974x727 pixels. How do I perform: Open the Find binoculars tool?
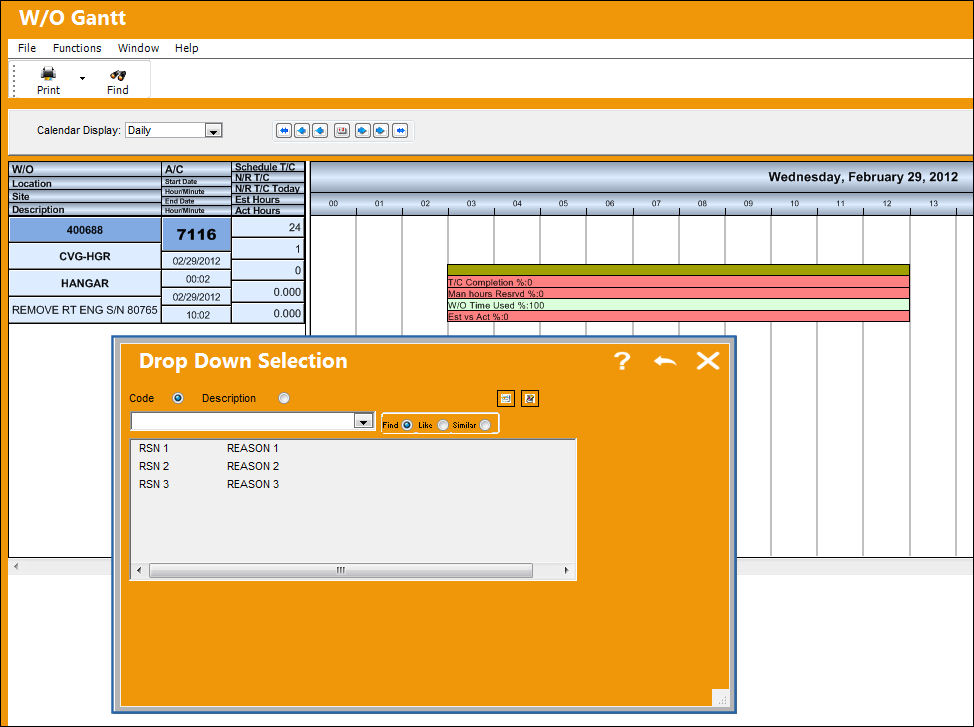tap(117, 80)
